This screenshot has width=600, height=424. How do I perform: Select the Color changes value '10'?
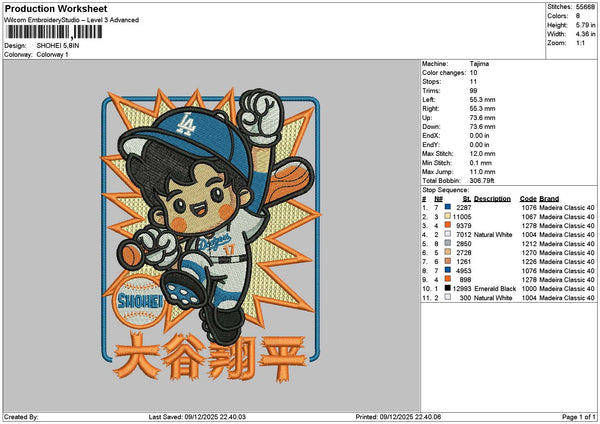473,73
